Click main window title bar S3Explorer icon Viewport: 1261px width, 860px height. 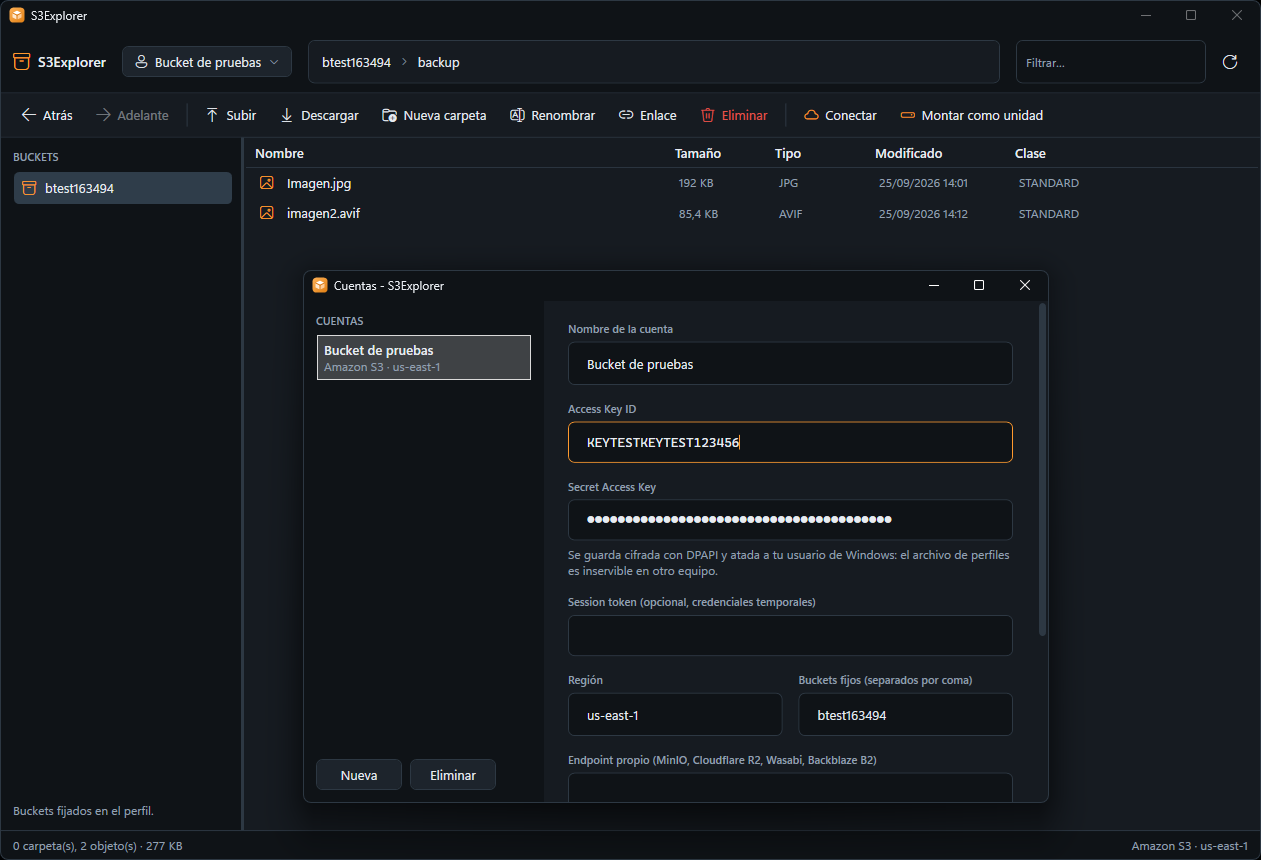point(17,15)
